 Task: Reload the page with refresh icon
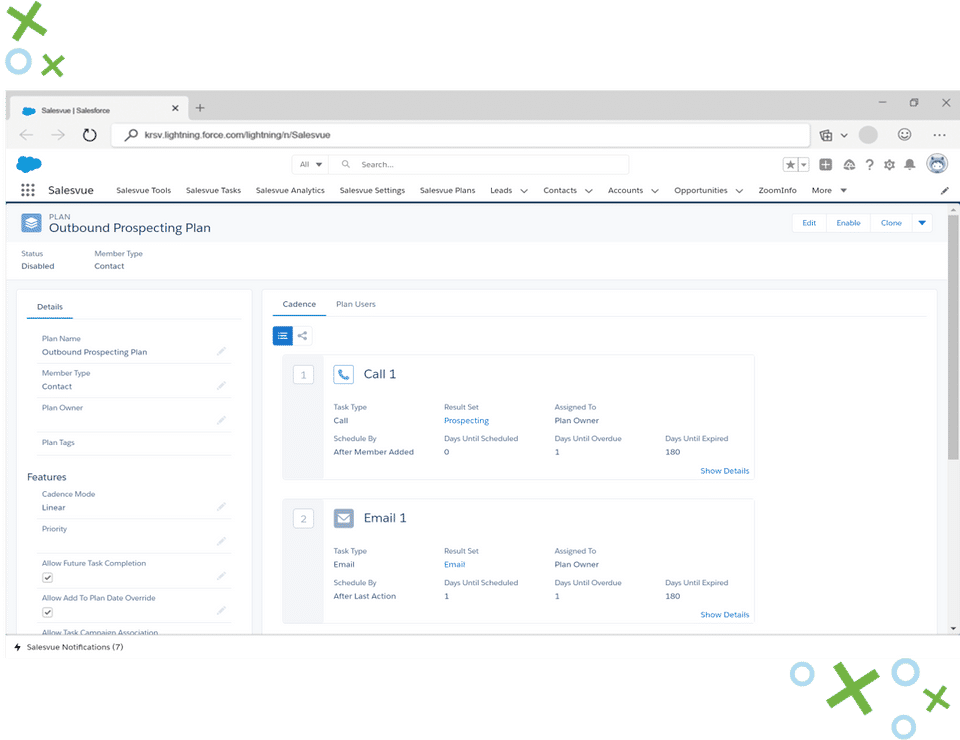click(89, 135)
